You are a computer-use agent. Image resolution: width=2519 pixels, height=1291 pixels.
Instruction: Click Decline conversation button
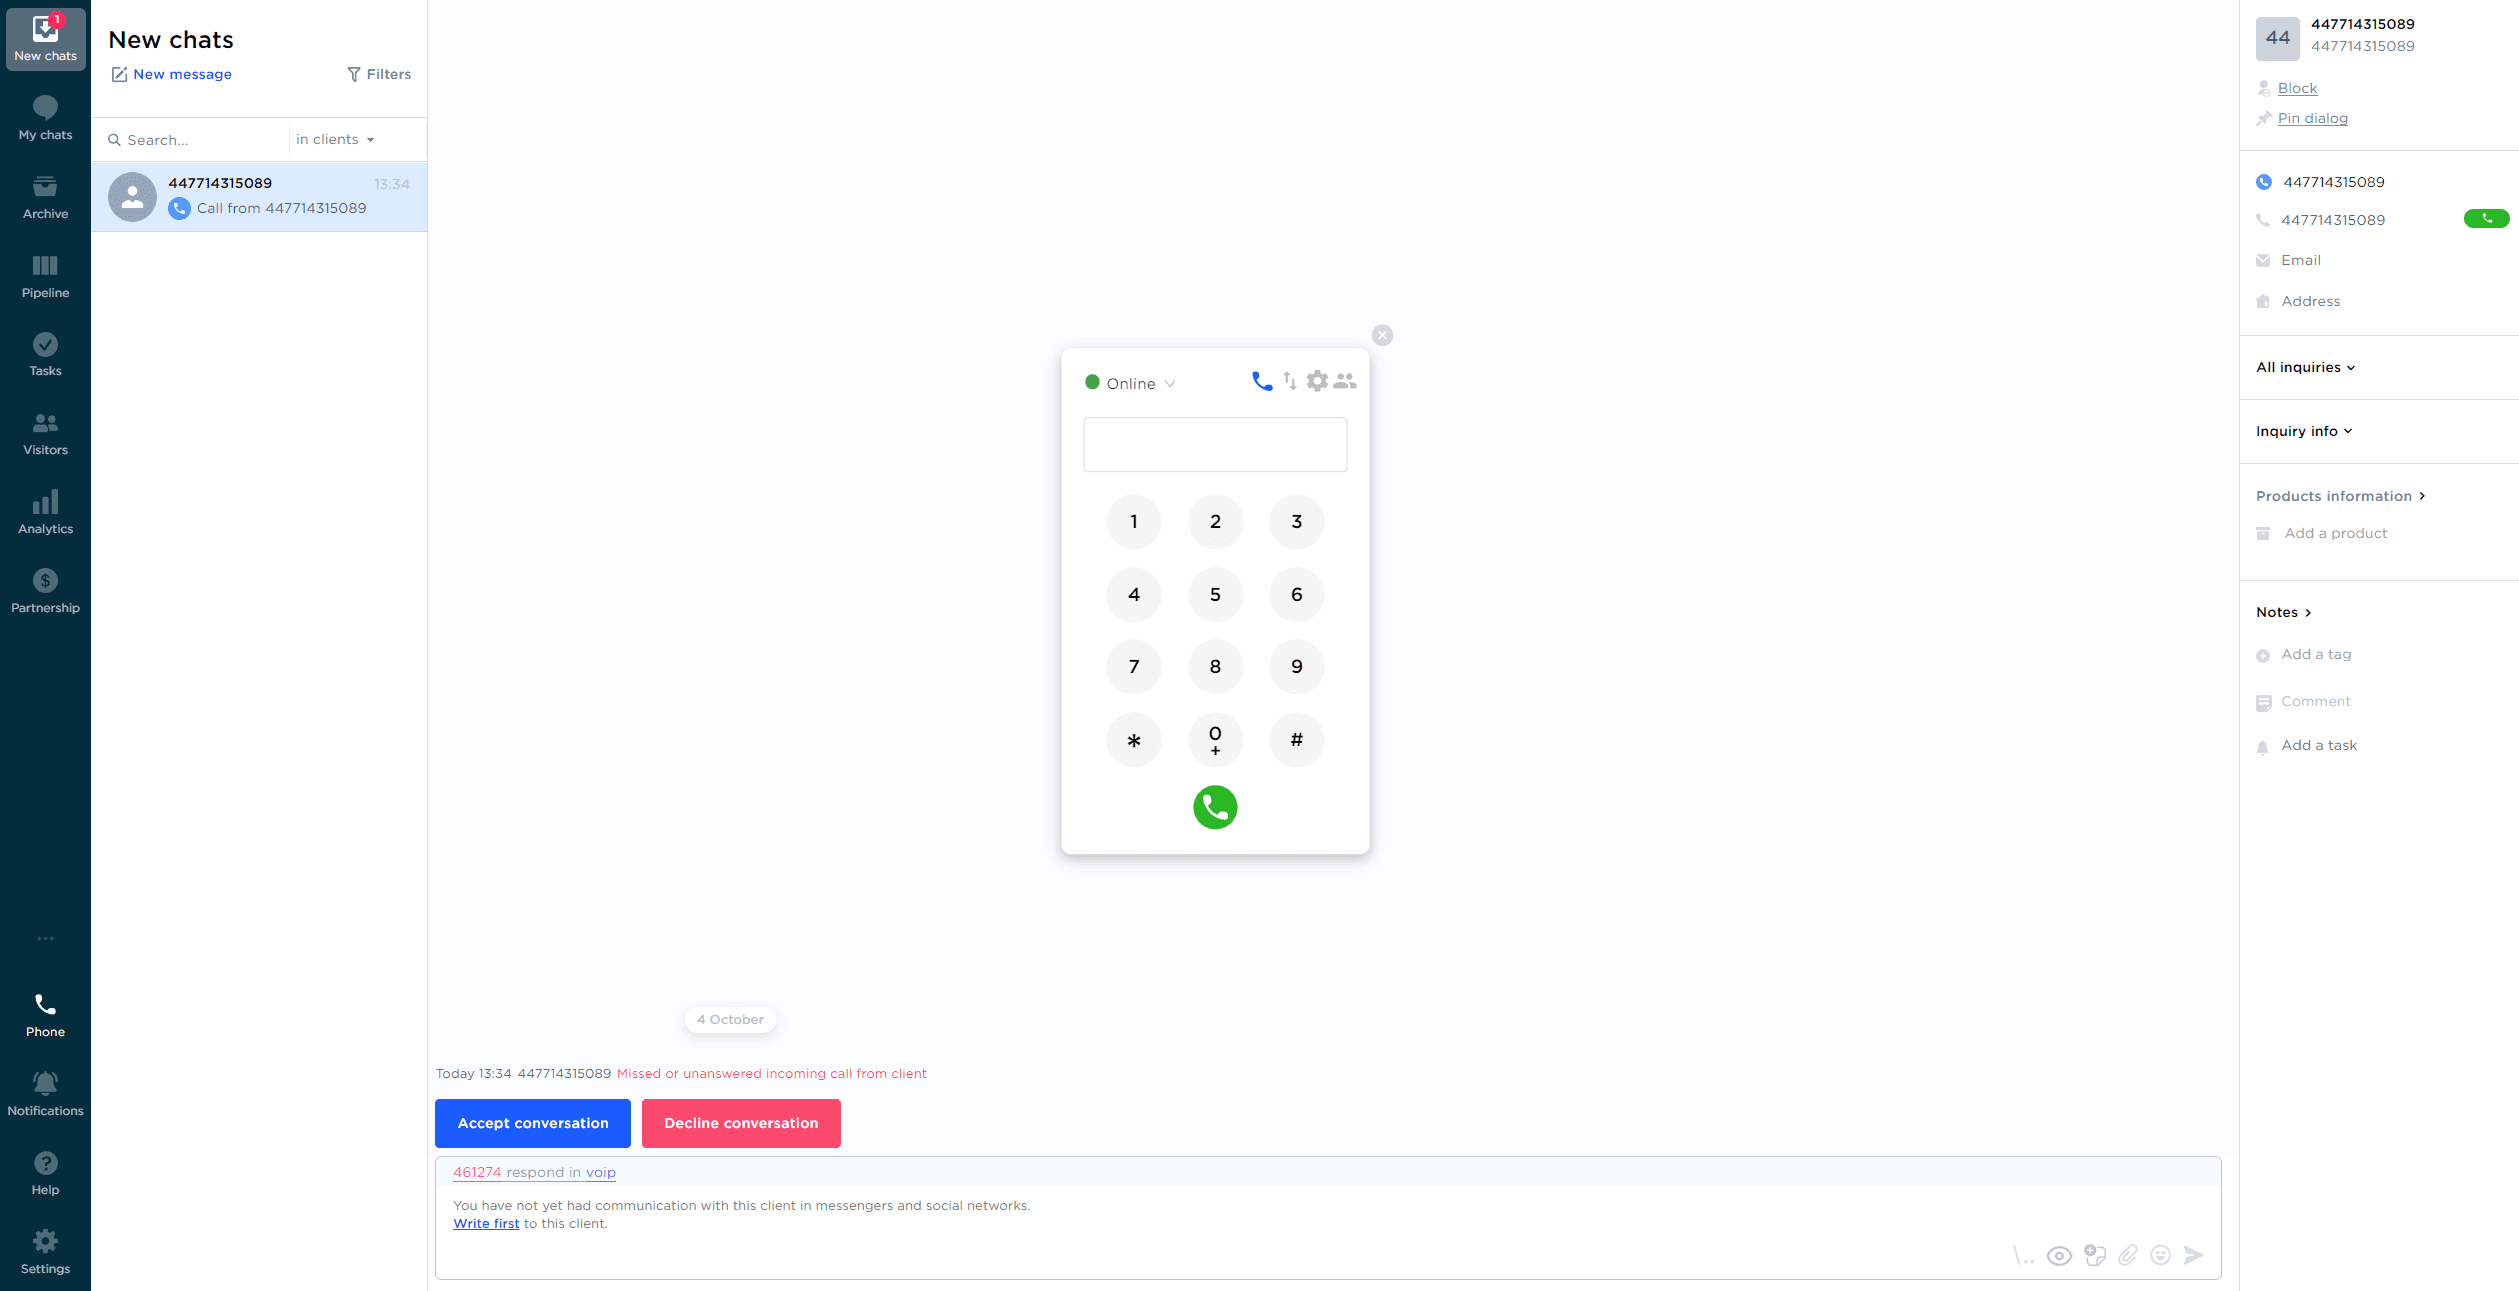pyautogui.click(x=741, y=1123)
